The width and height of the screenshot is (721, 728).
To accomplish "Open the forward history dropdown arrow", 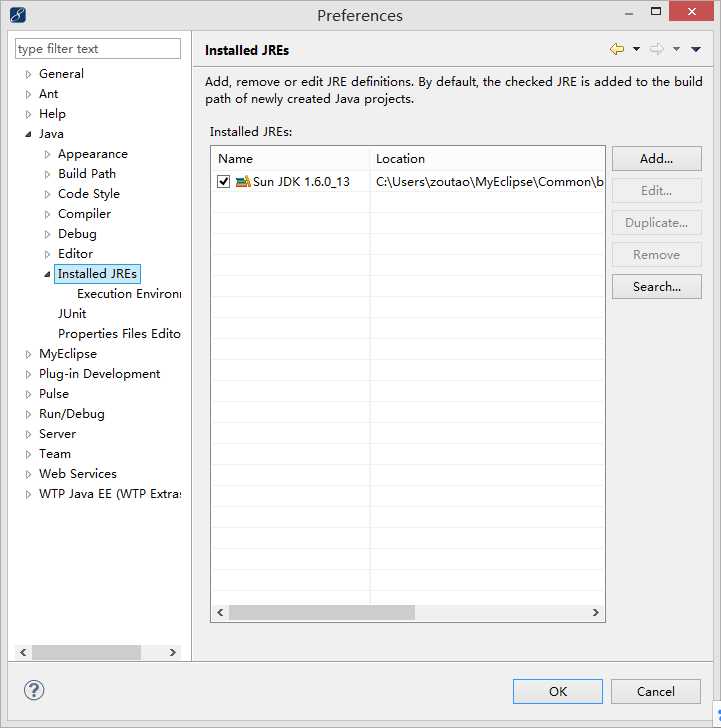I will [x=676, y=49].
